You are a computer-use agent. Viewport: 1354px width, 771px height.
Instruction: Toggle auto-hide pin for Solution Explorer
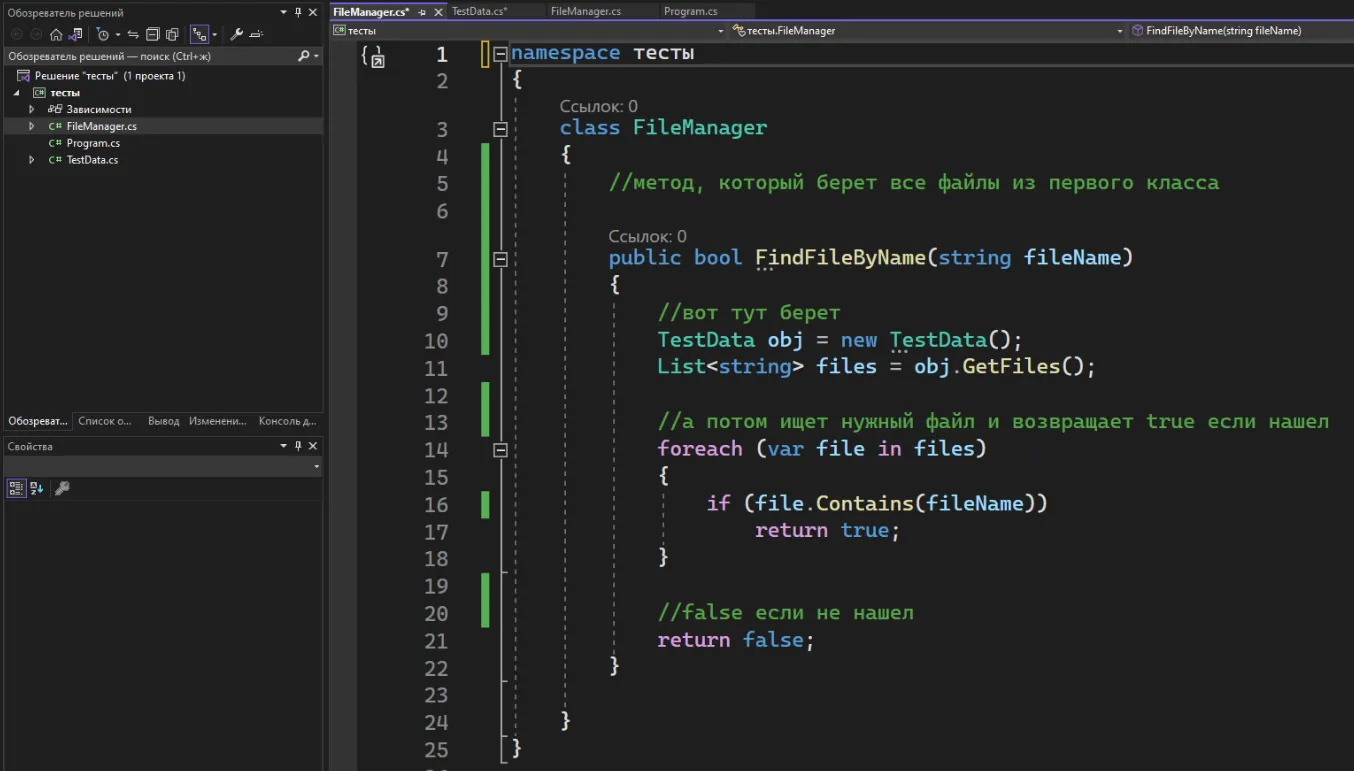[x=298, y=13]
